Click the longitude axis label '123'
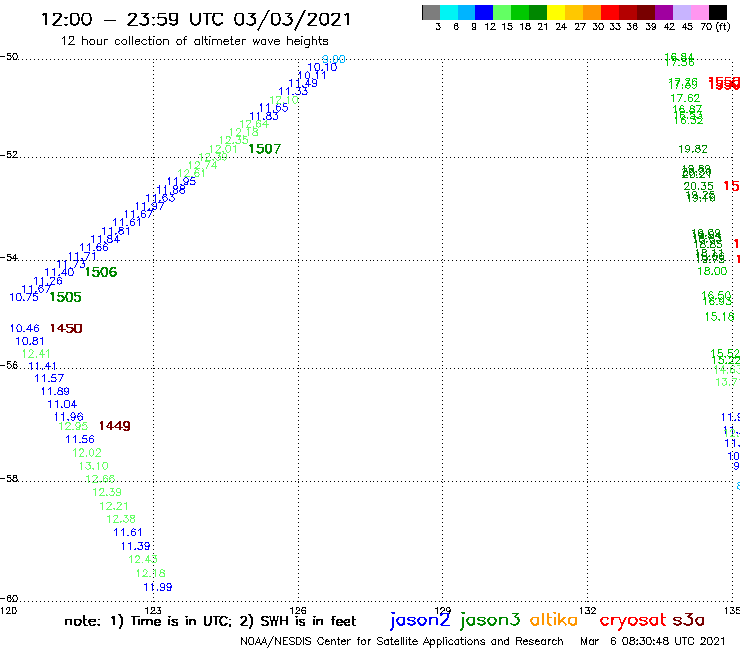The height and width of the screenshot is (650, 740). [153, 610]
